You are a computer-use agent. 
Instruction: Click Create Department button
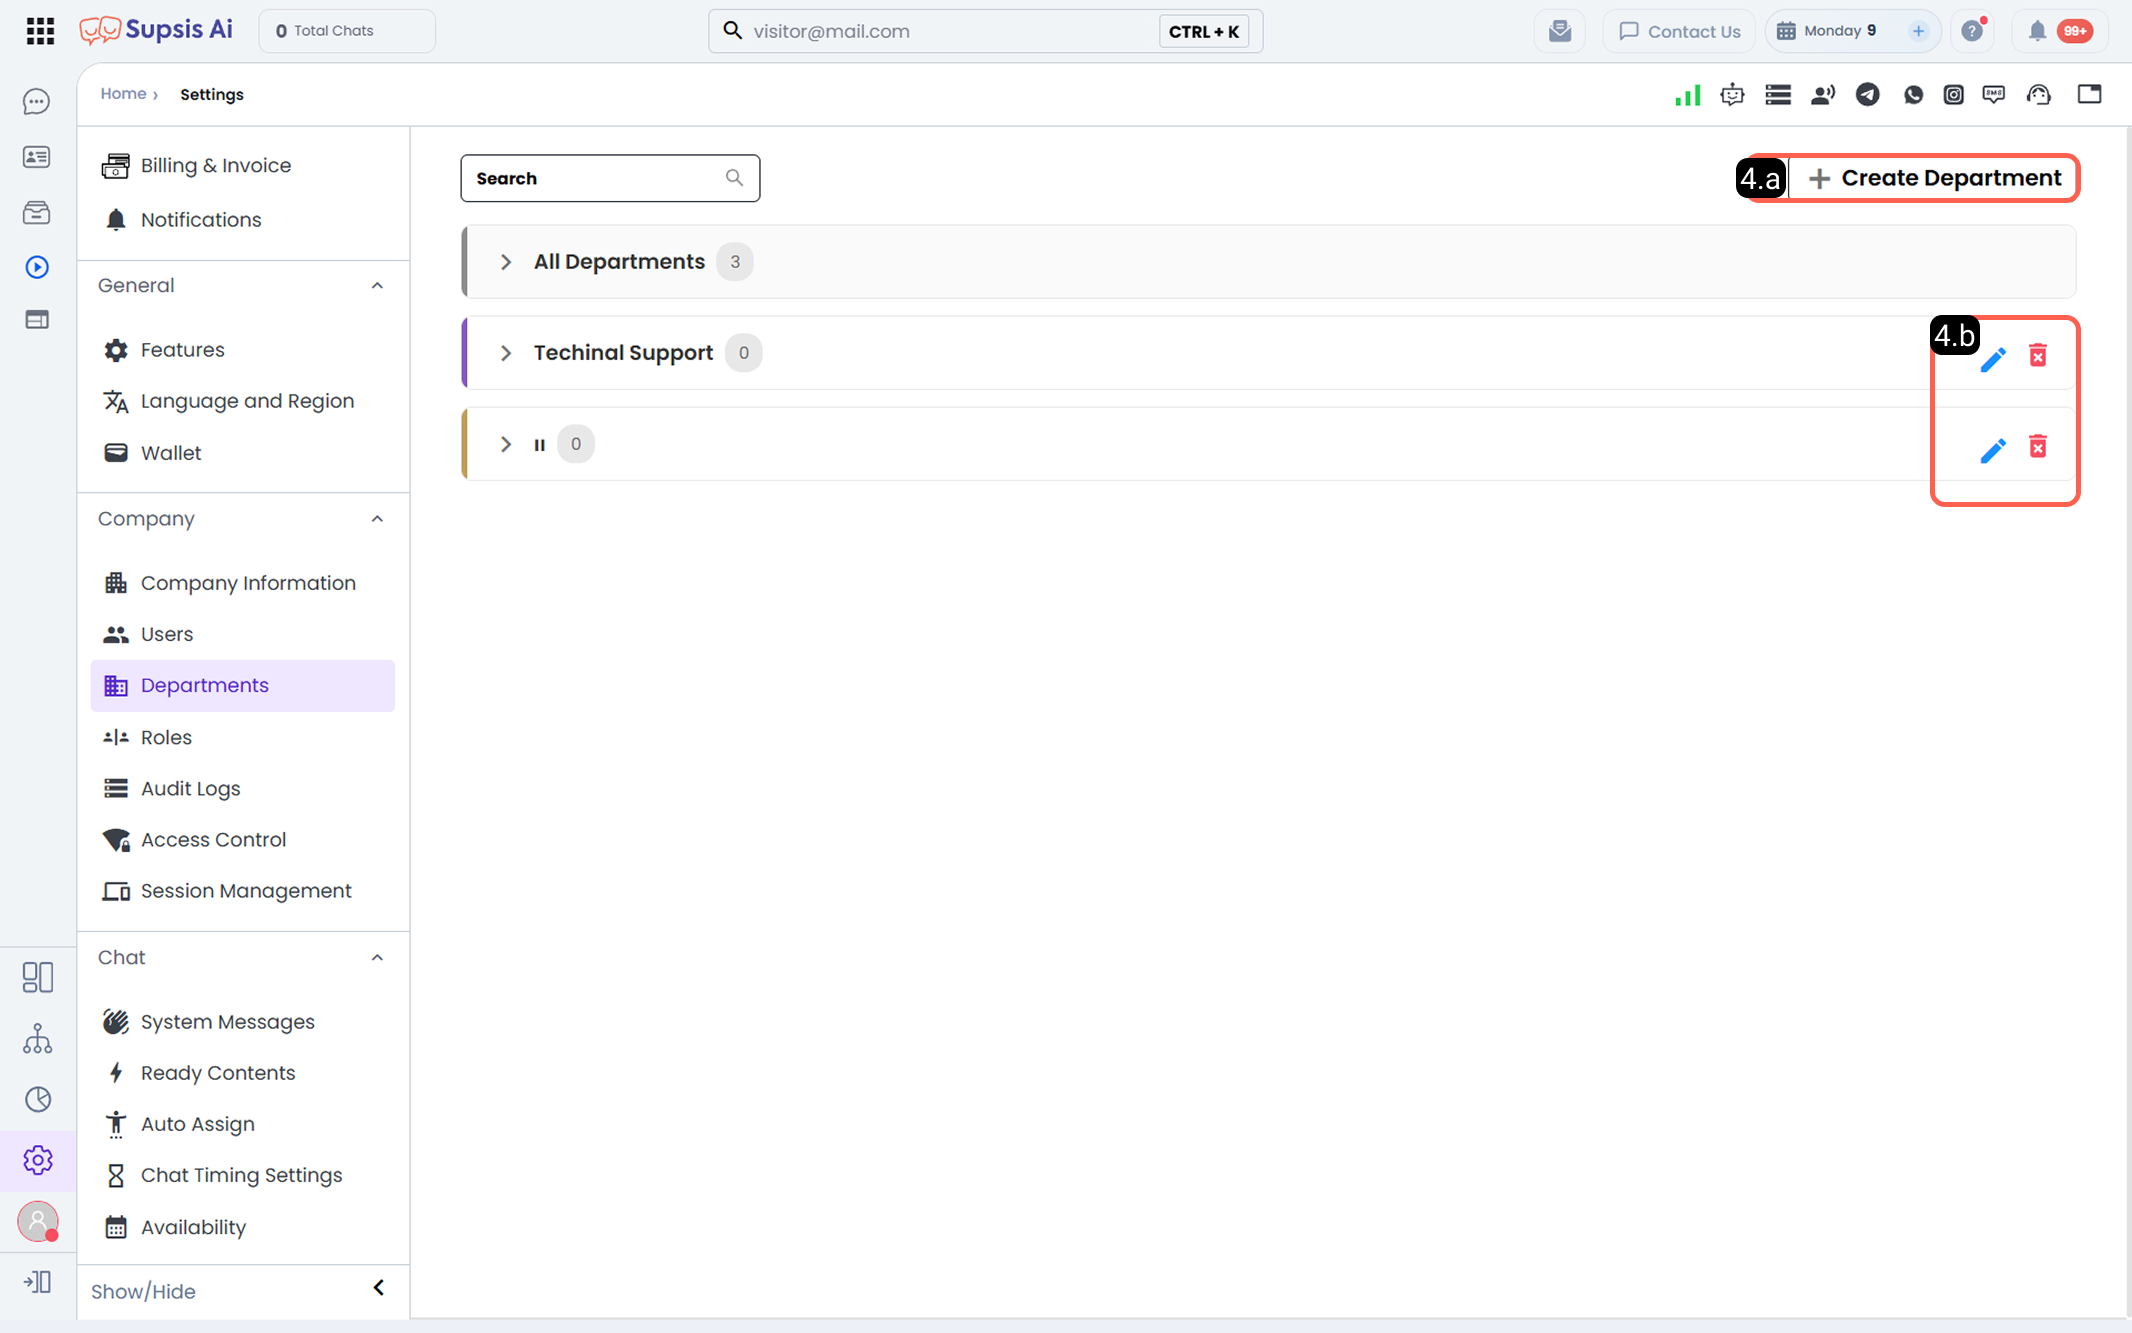1934,178
